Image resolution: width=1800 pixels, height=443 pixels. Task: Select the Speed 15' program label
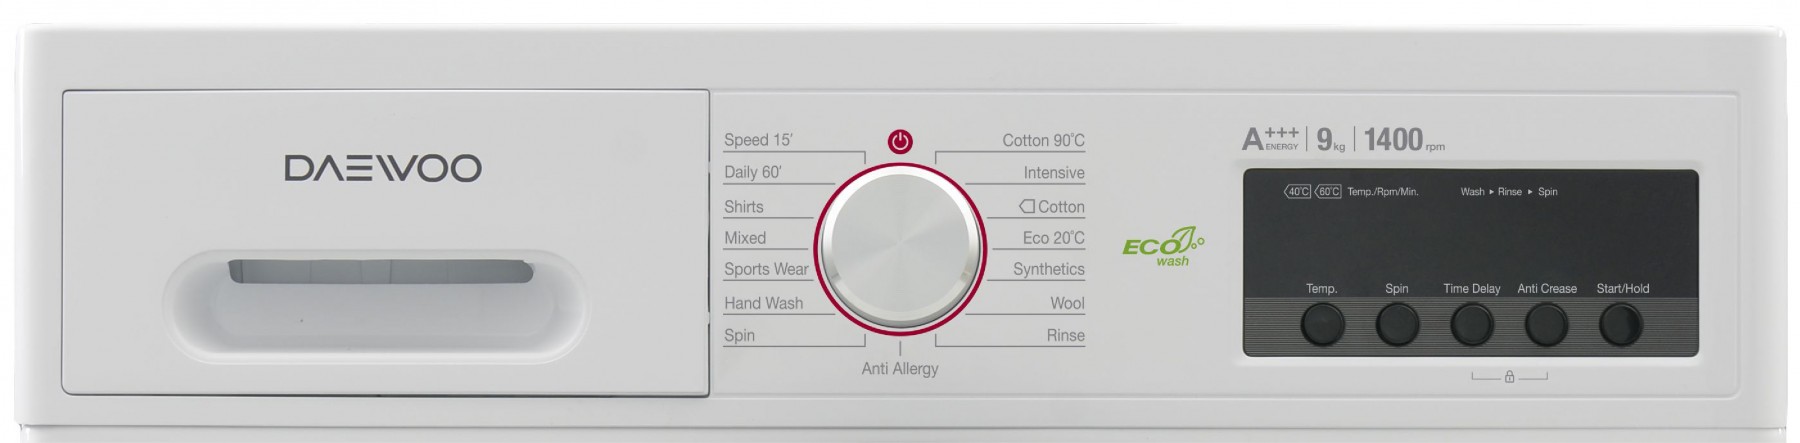pos(758,140)
